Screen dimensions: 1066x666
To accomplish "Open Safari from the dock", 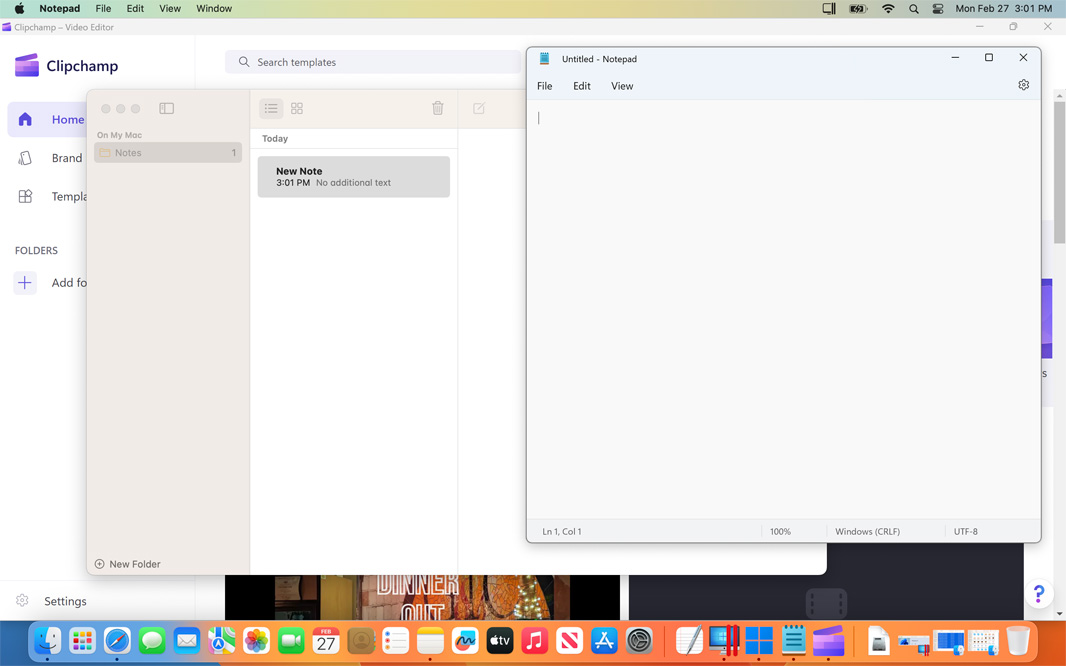I will point(117,640).
